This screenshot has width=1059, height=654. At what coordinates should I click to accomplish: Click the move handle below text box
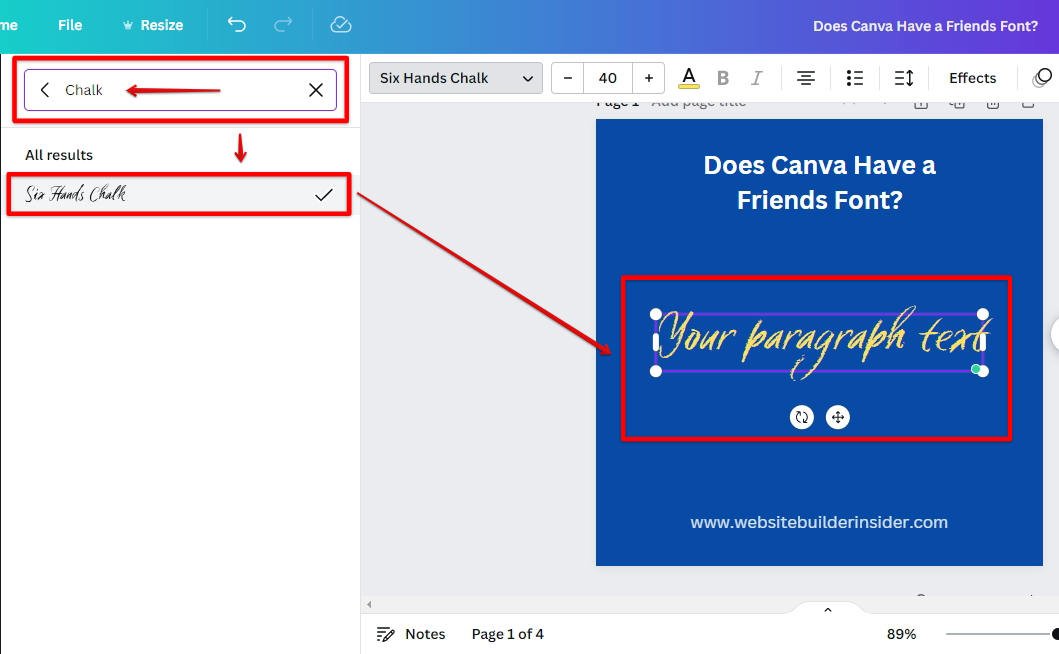click(x=838, y=417)
